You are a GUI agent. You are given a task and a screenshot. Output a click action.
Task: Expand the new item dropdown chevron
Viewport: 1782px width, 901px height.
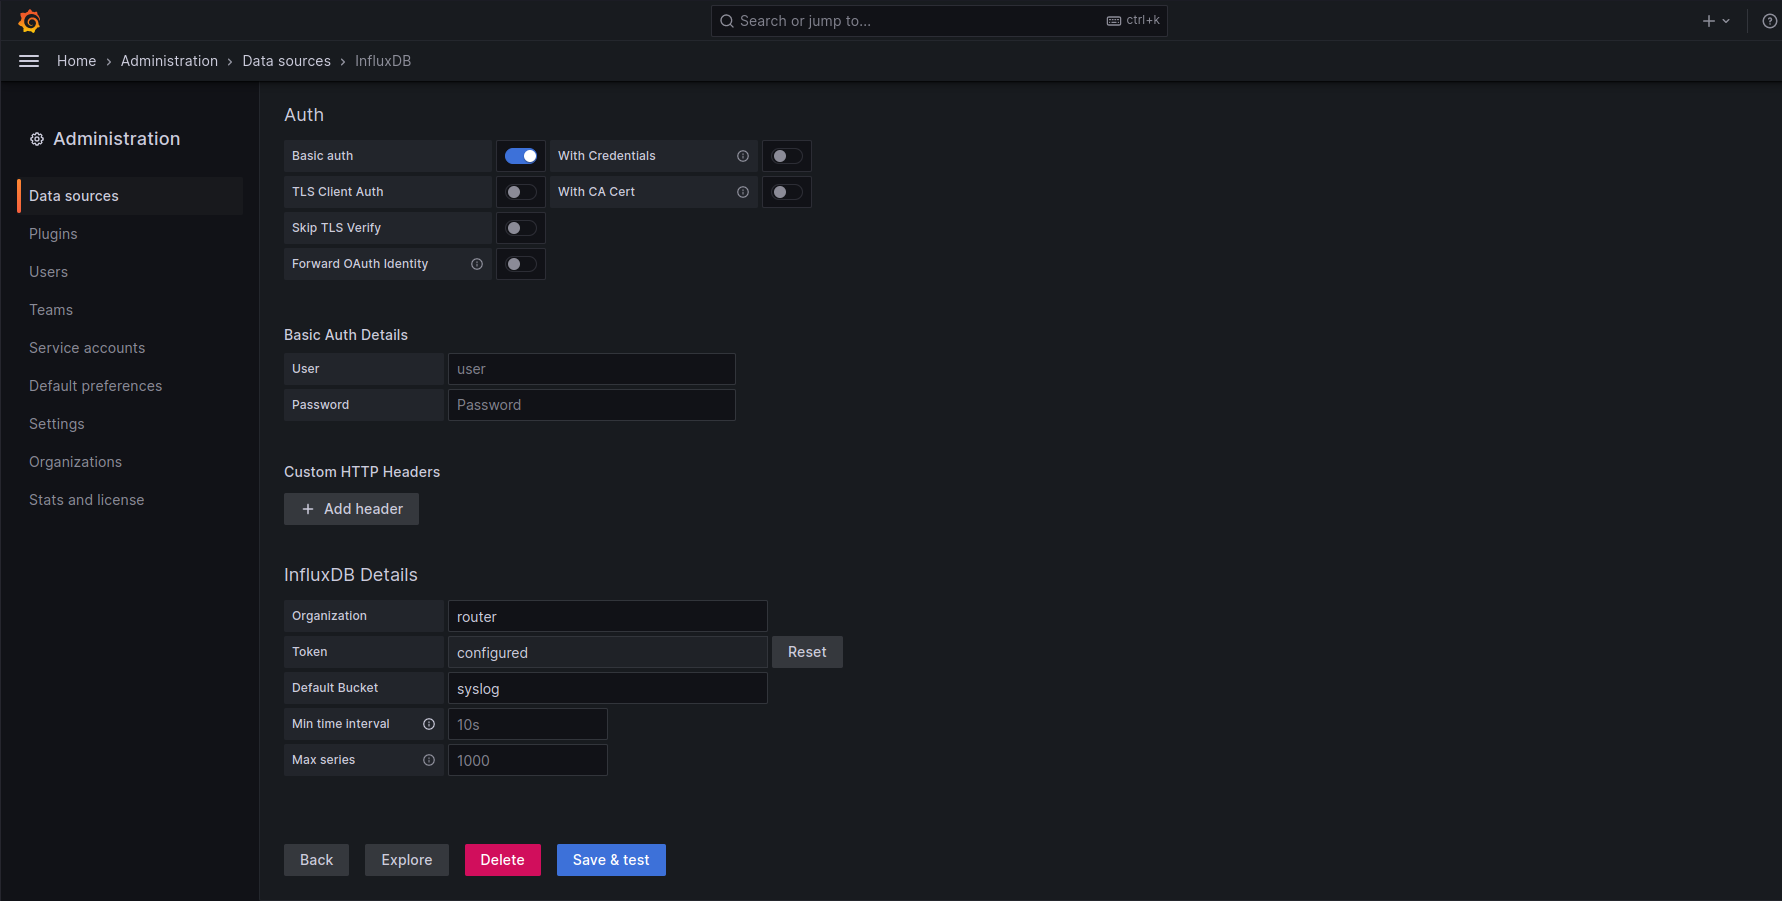pos(1726,21)
